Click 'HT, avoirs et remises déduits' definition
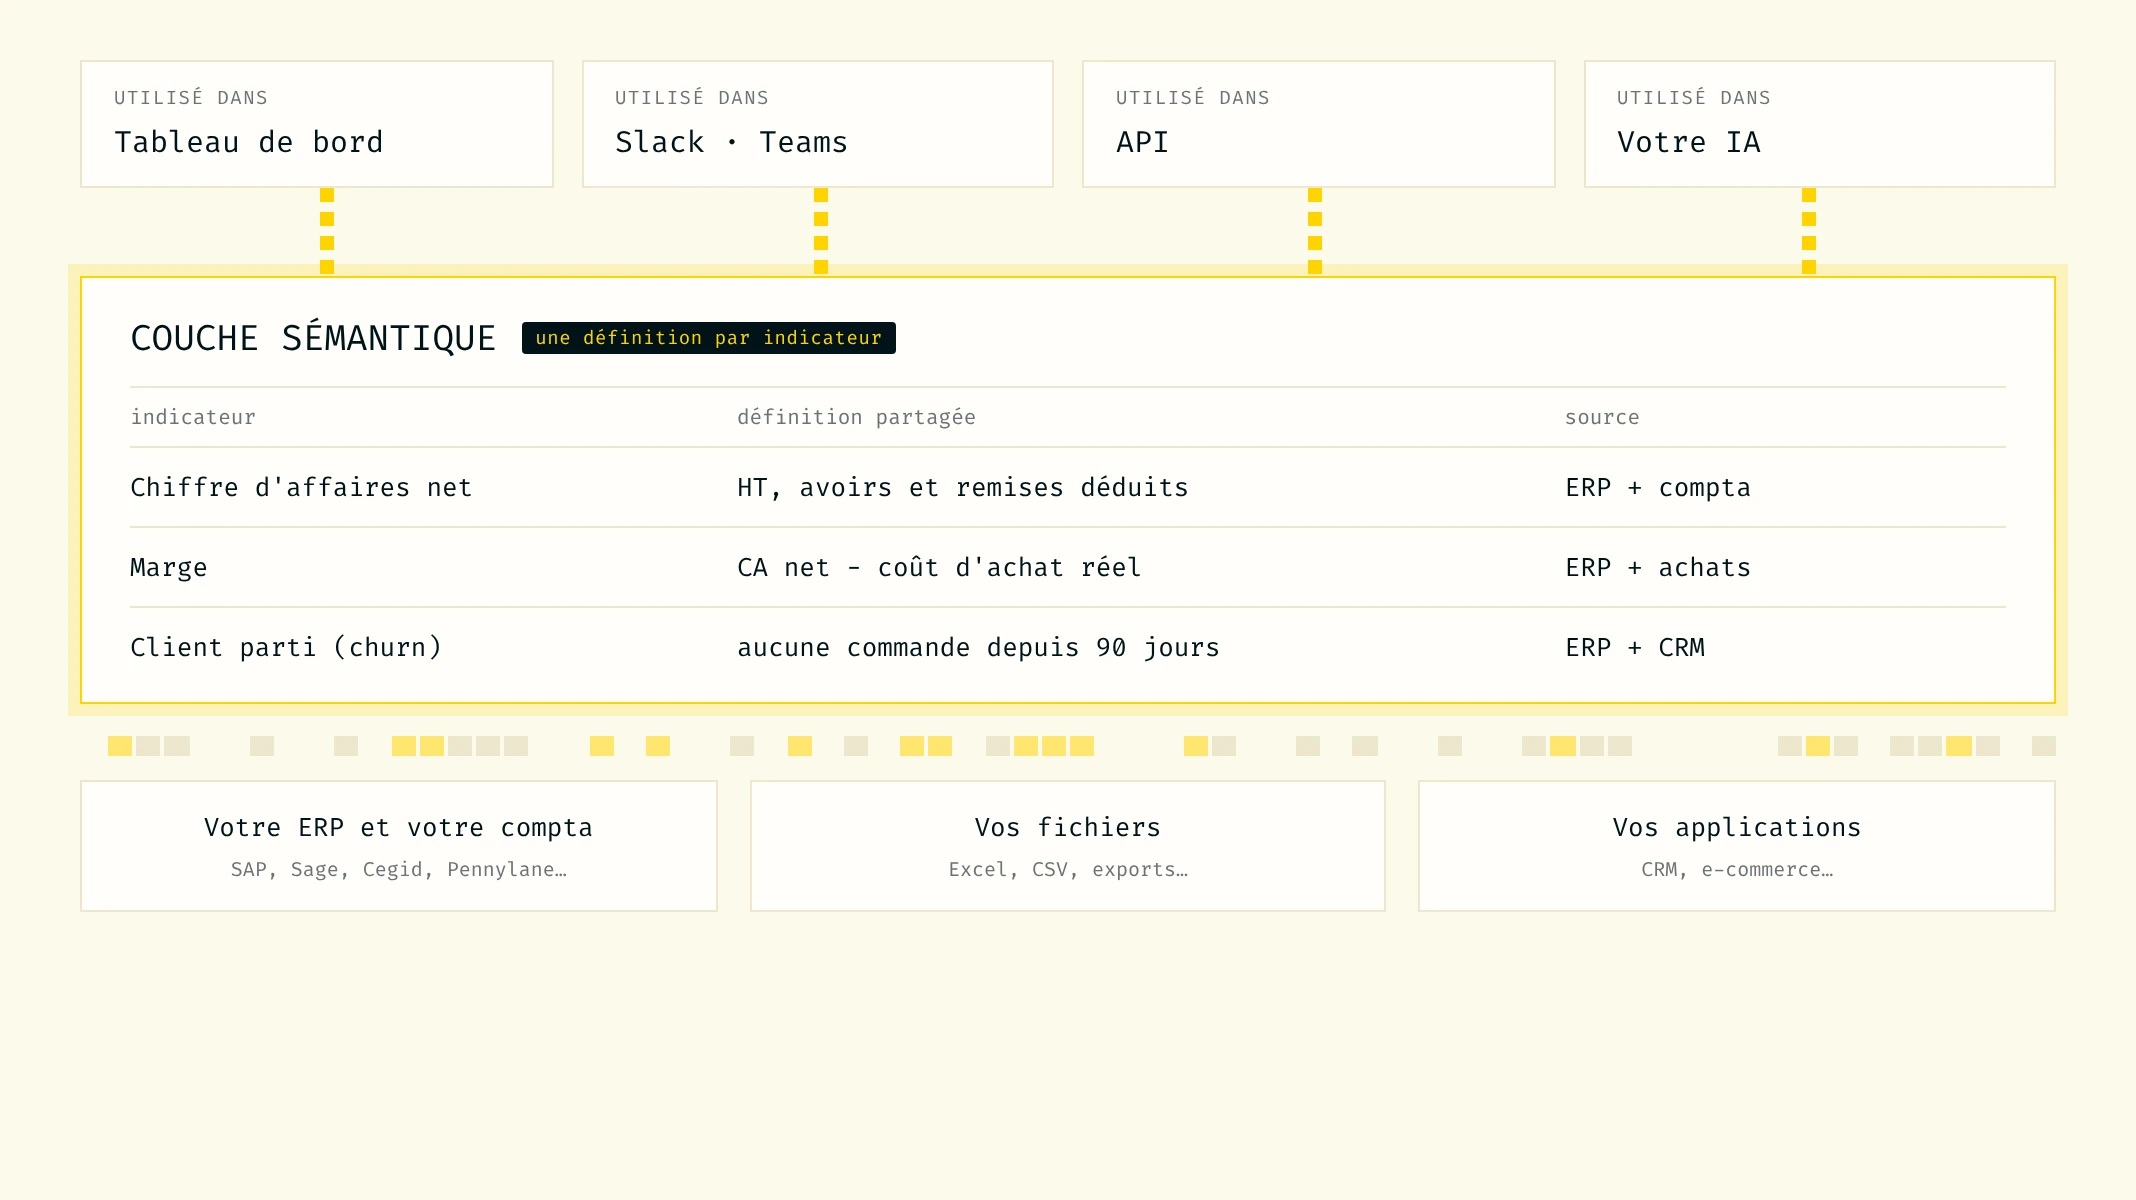 point(963,487)
